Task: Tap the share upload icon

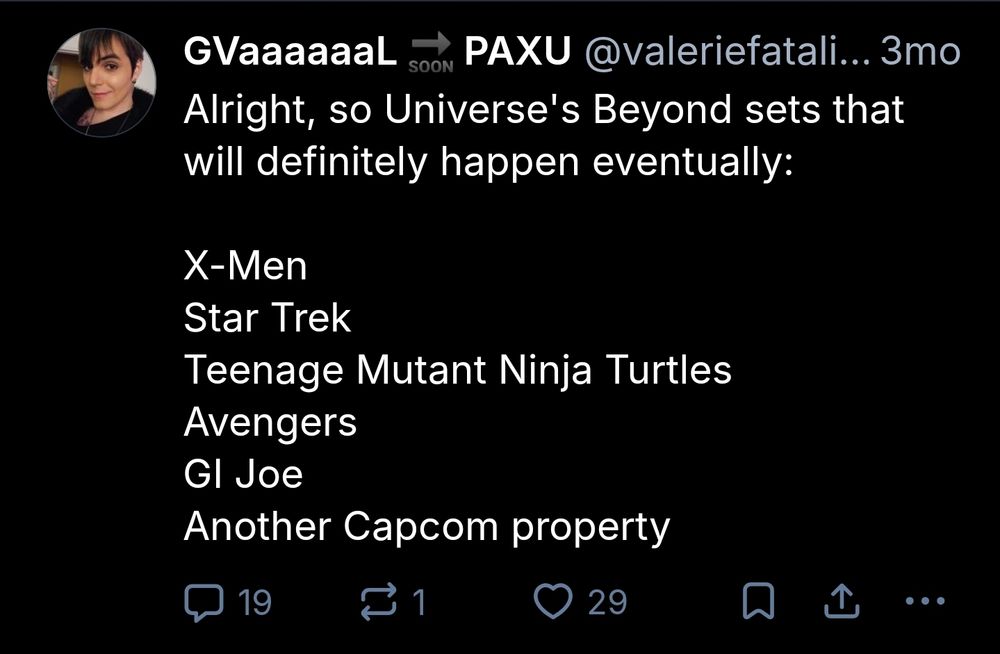Action: [842, 601]
